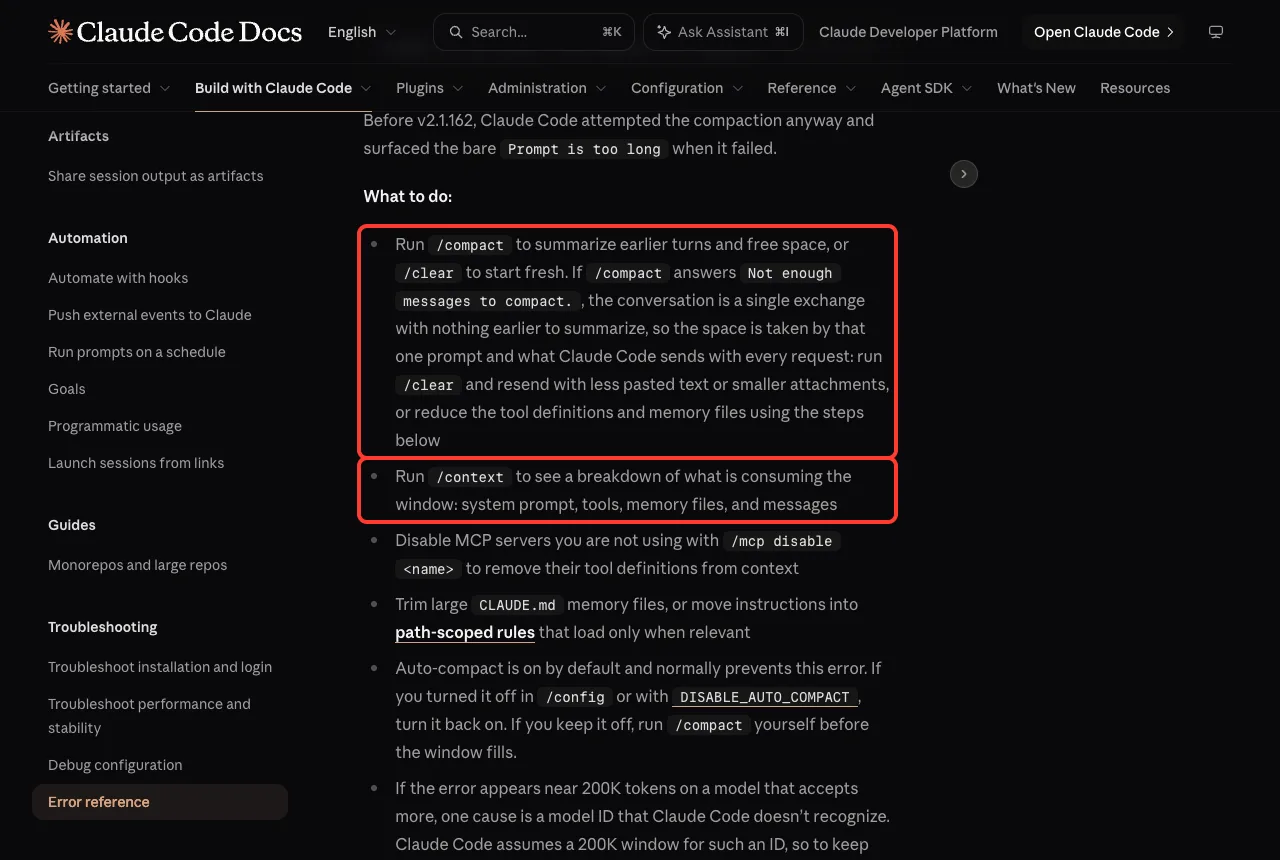Open Share session output as artifacts page
The image size is (1280, 860).
tap(156, 176)
